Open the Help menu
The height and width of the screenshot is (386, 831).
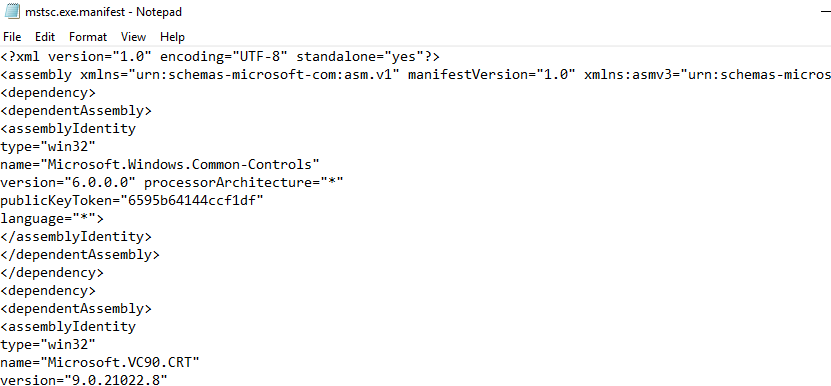(x=172, y=37)
